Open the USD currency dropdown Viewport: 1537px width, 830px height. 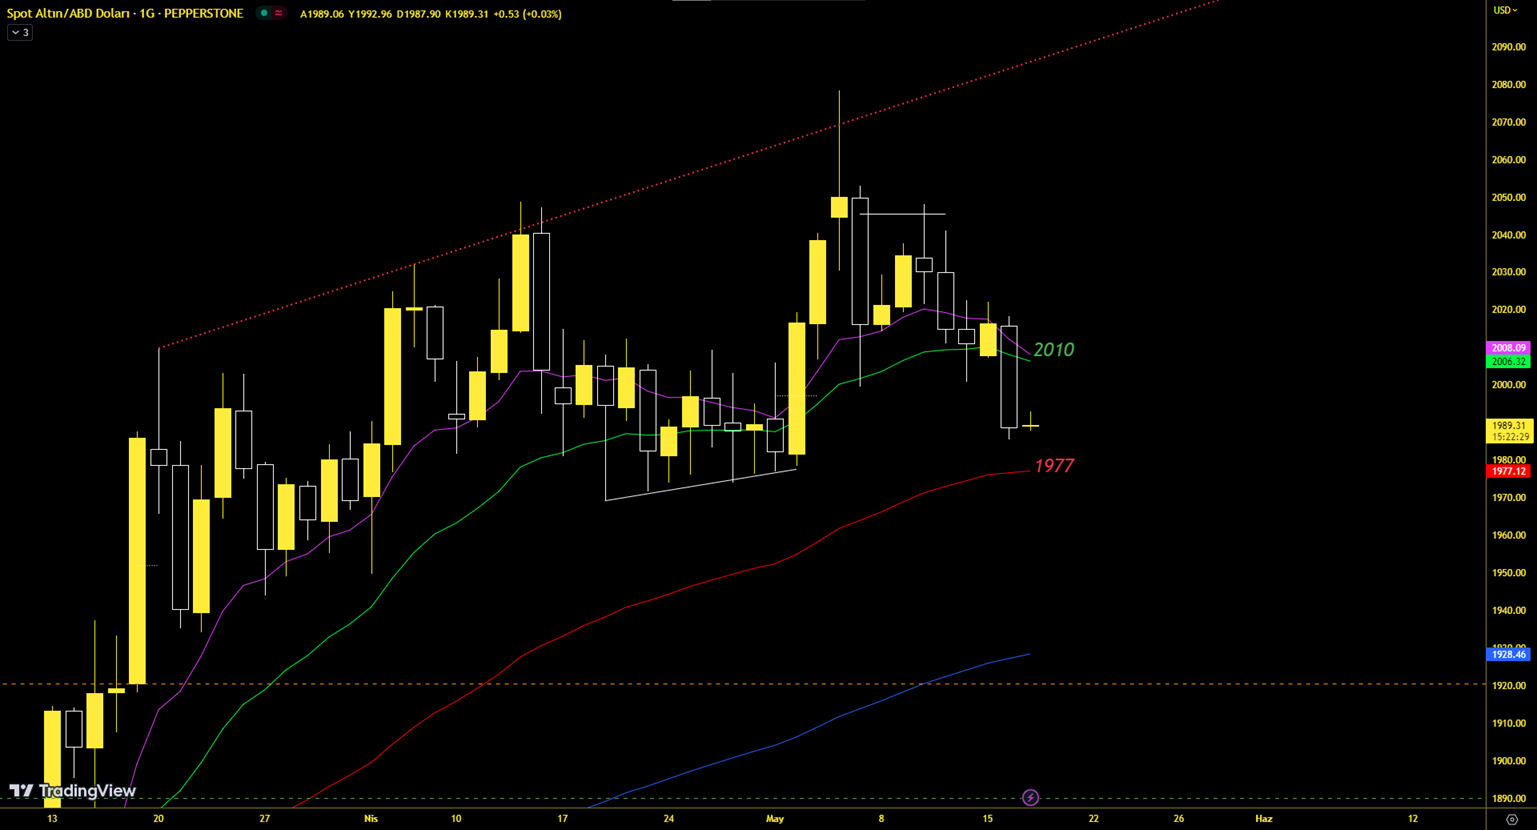coord(1505,10)
